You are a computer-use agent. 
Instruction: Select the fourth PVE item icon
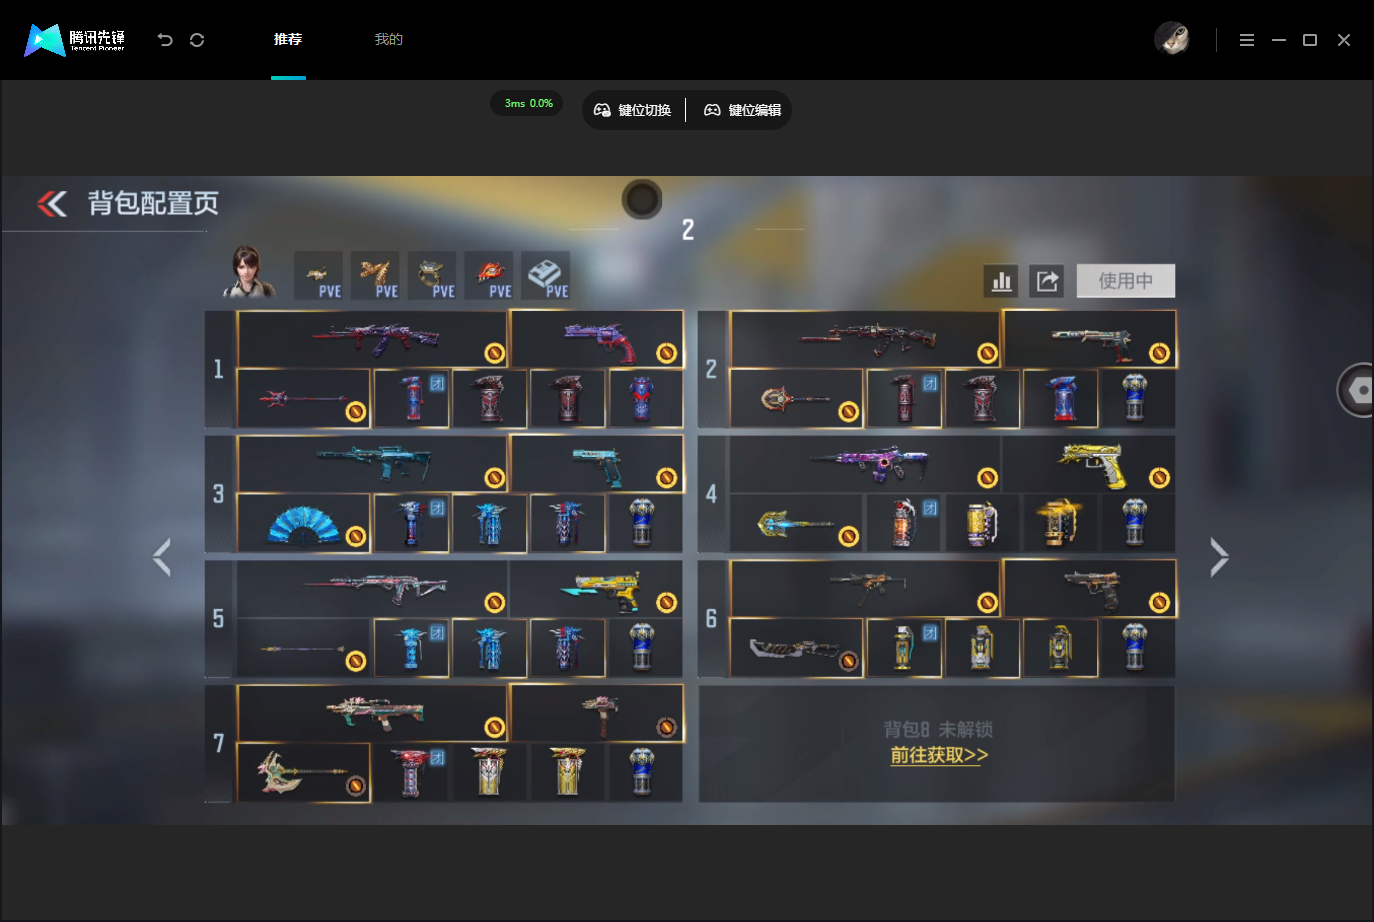[x=489, y=276]
